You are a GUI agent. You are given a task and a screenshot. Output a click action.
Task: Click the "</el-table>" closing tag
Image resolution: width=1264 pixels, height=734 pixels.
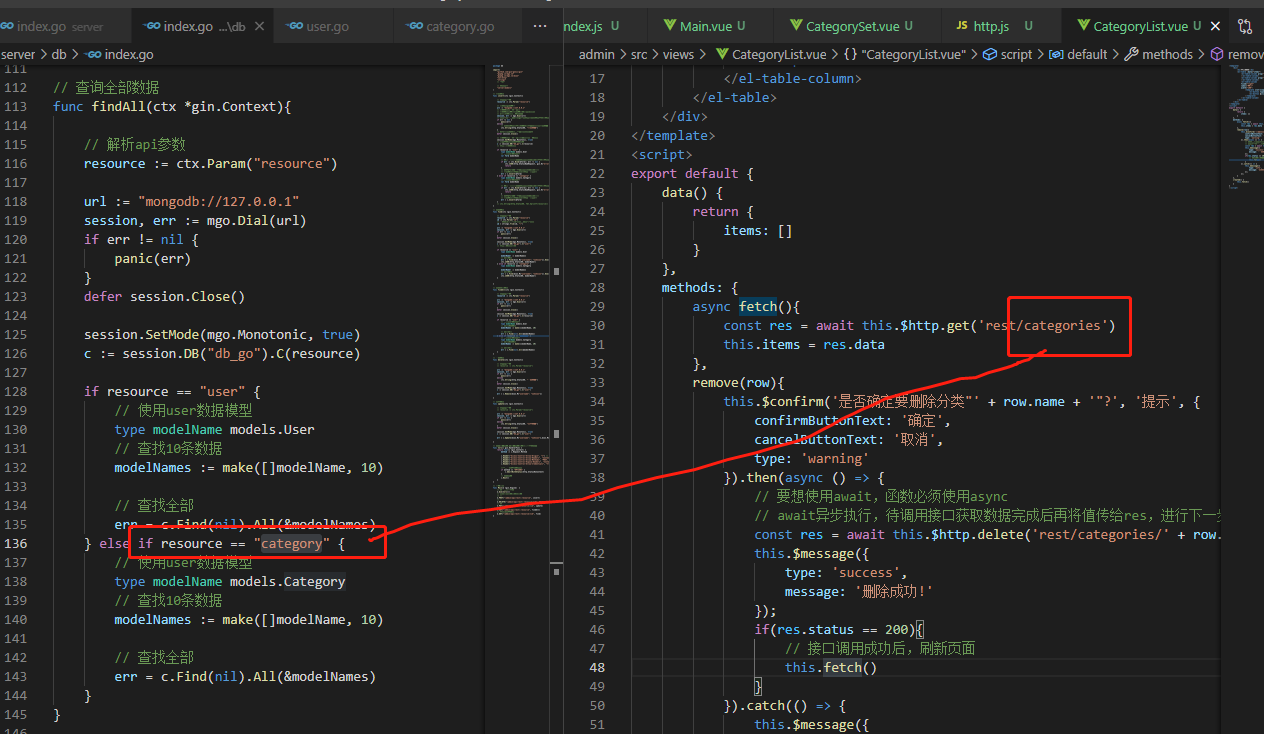coord(735,97)
